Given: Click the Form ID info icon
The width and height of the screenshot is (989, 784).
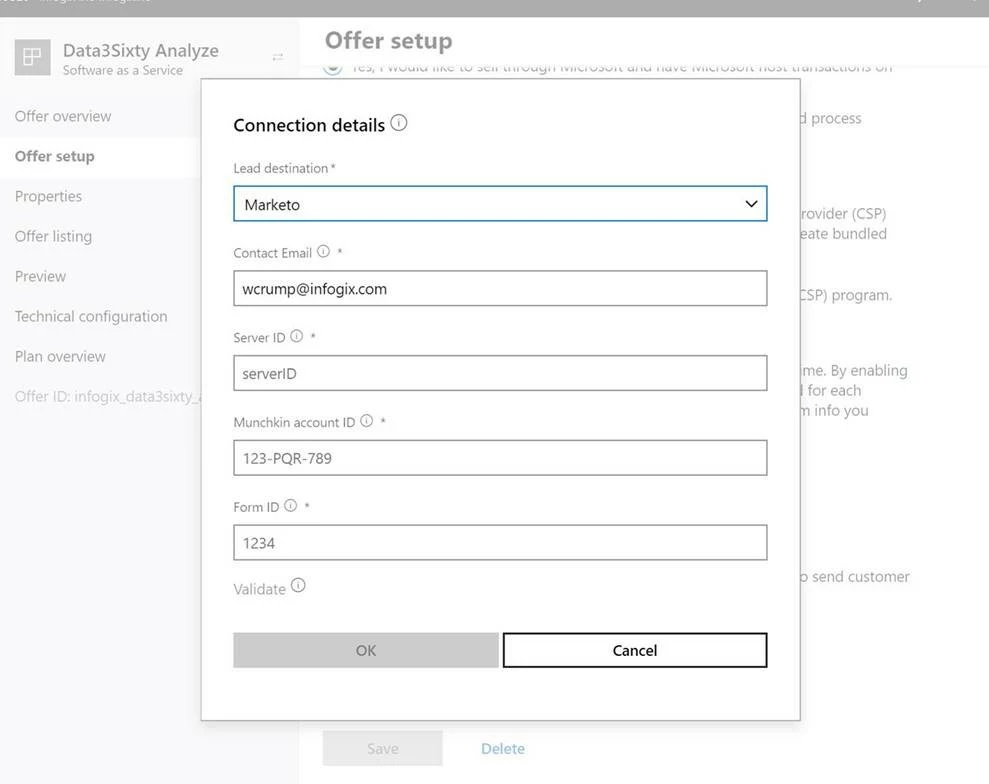Looking at the screenshot, I should (x=290, y=505).
